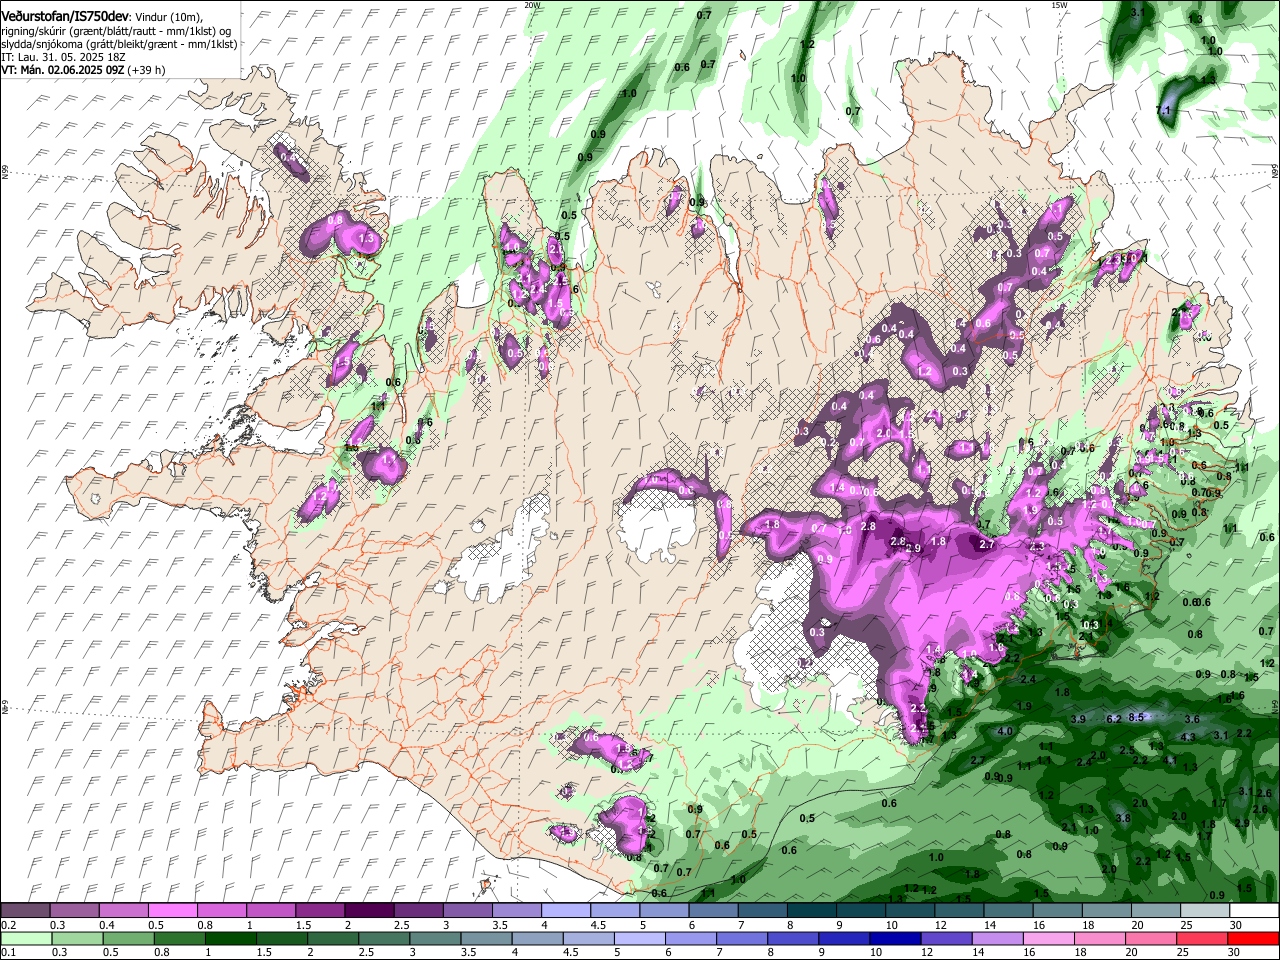Click the 4.0 precipitation value on the map

pyautogui.click(x=1005, y=731)
